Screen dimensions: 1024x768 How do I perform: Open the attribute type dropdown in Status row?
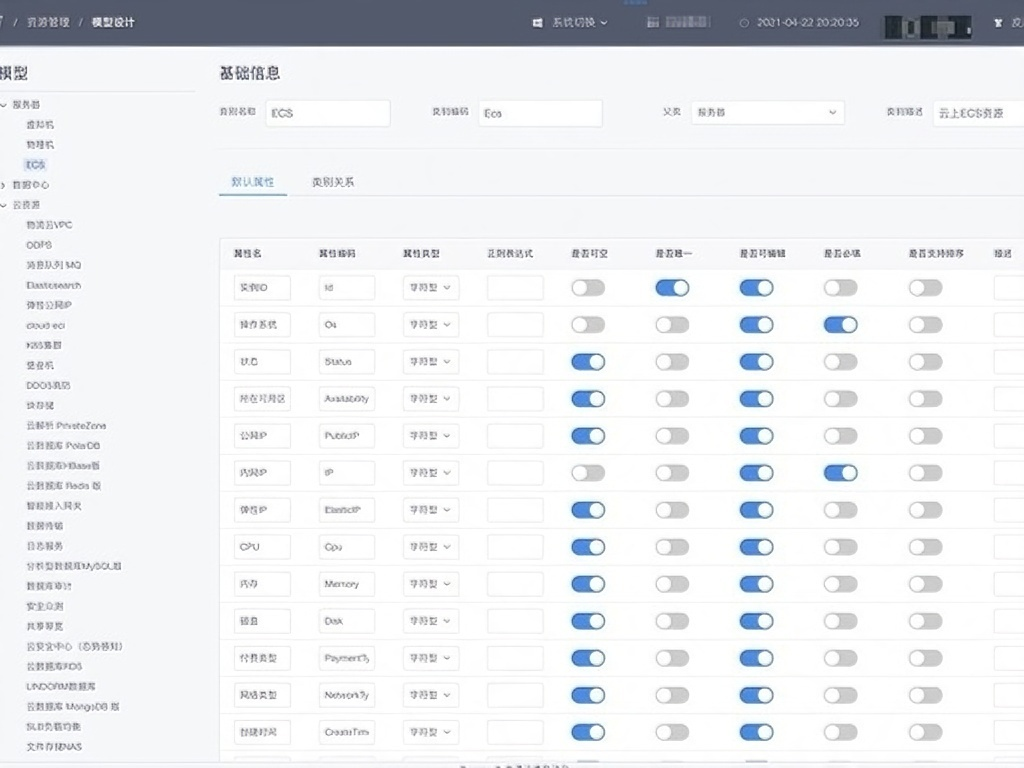tap(430, 361)
